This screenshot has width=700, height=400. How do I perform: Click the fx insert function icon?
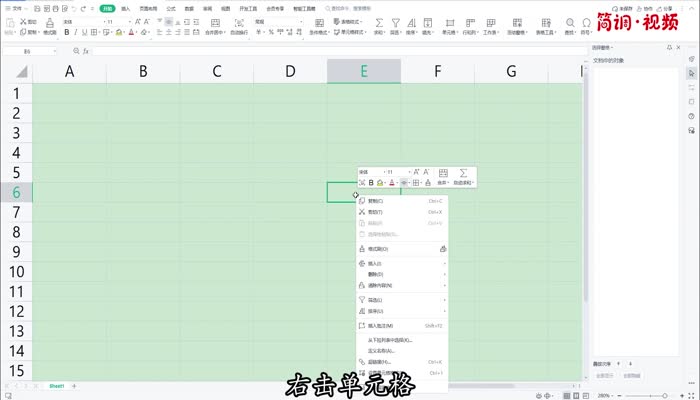tap(85, 50)
